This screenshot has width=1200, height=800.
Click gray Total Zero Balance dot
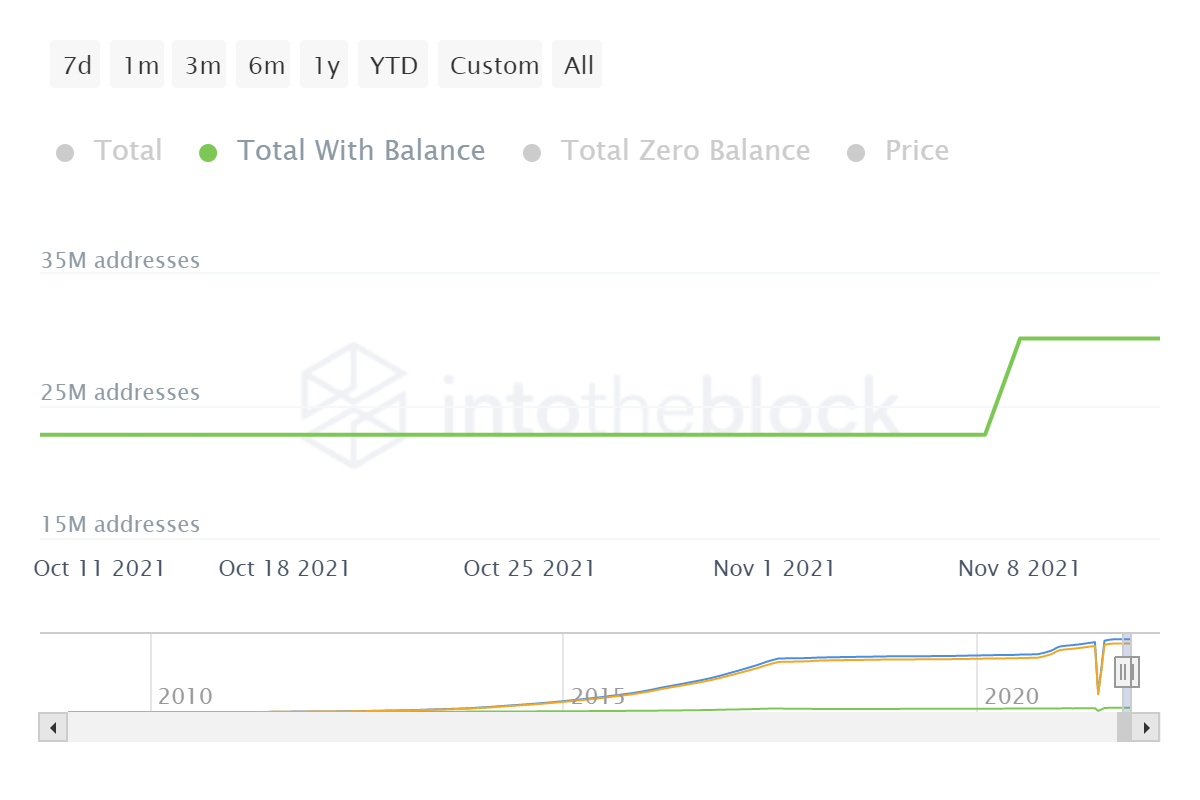tap(532, 153)
